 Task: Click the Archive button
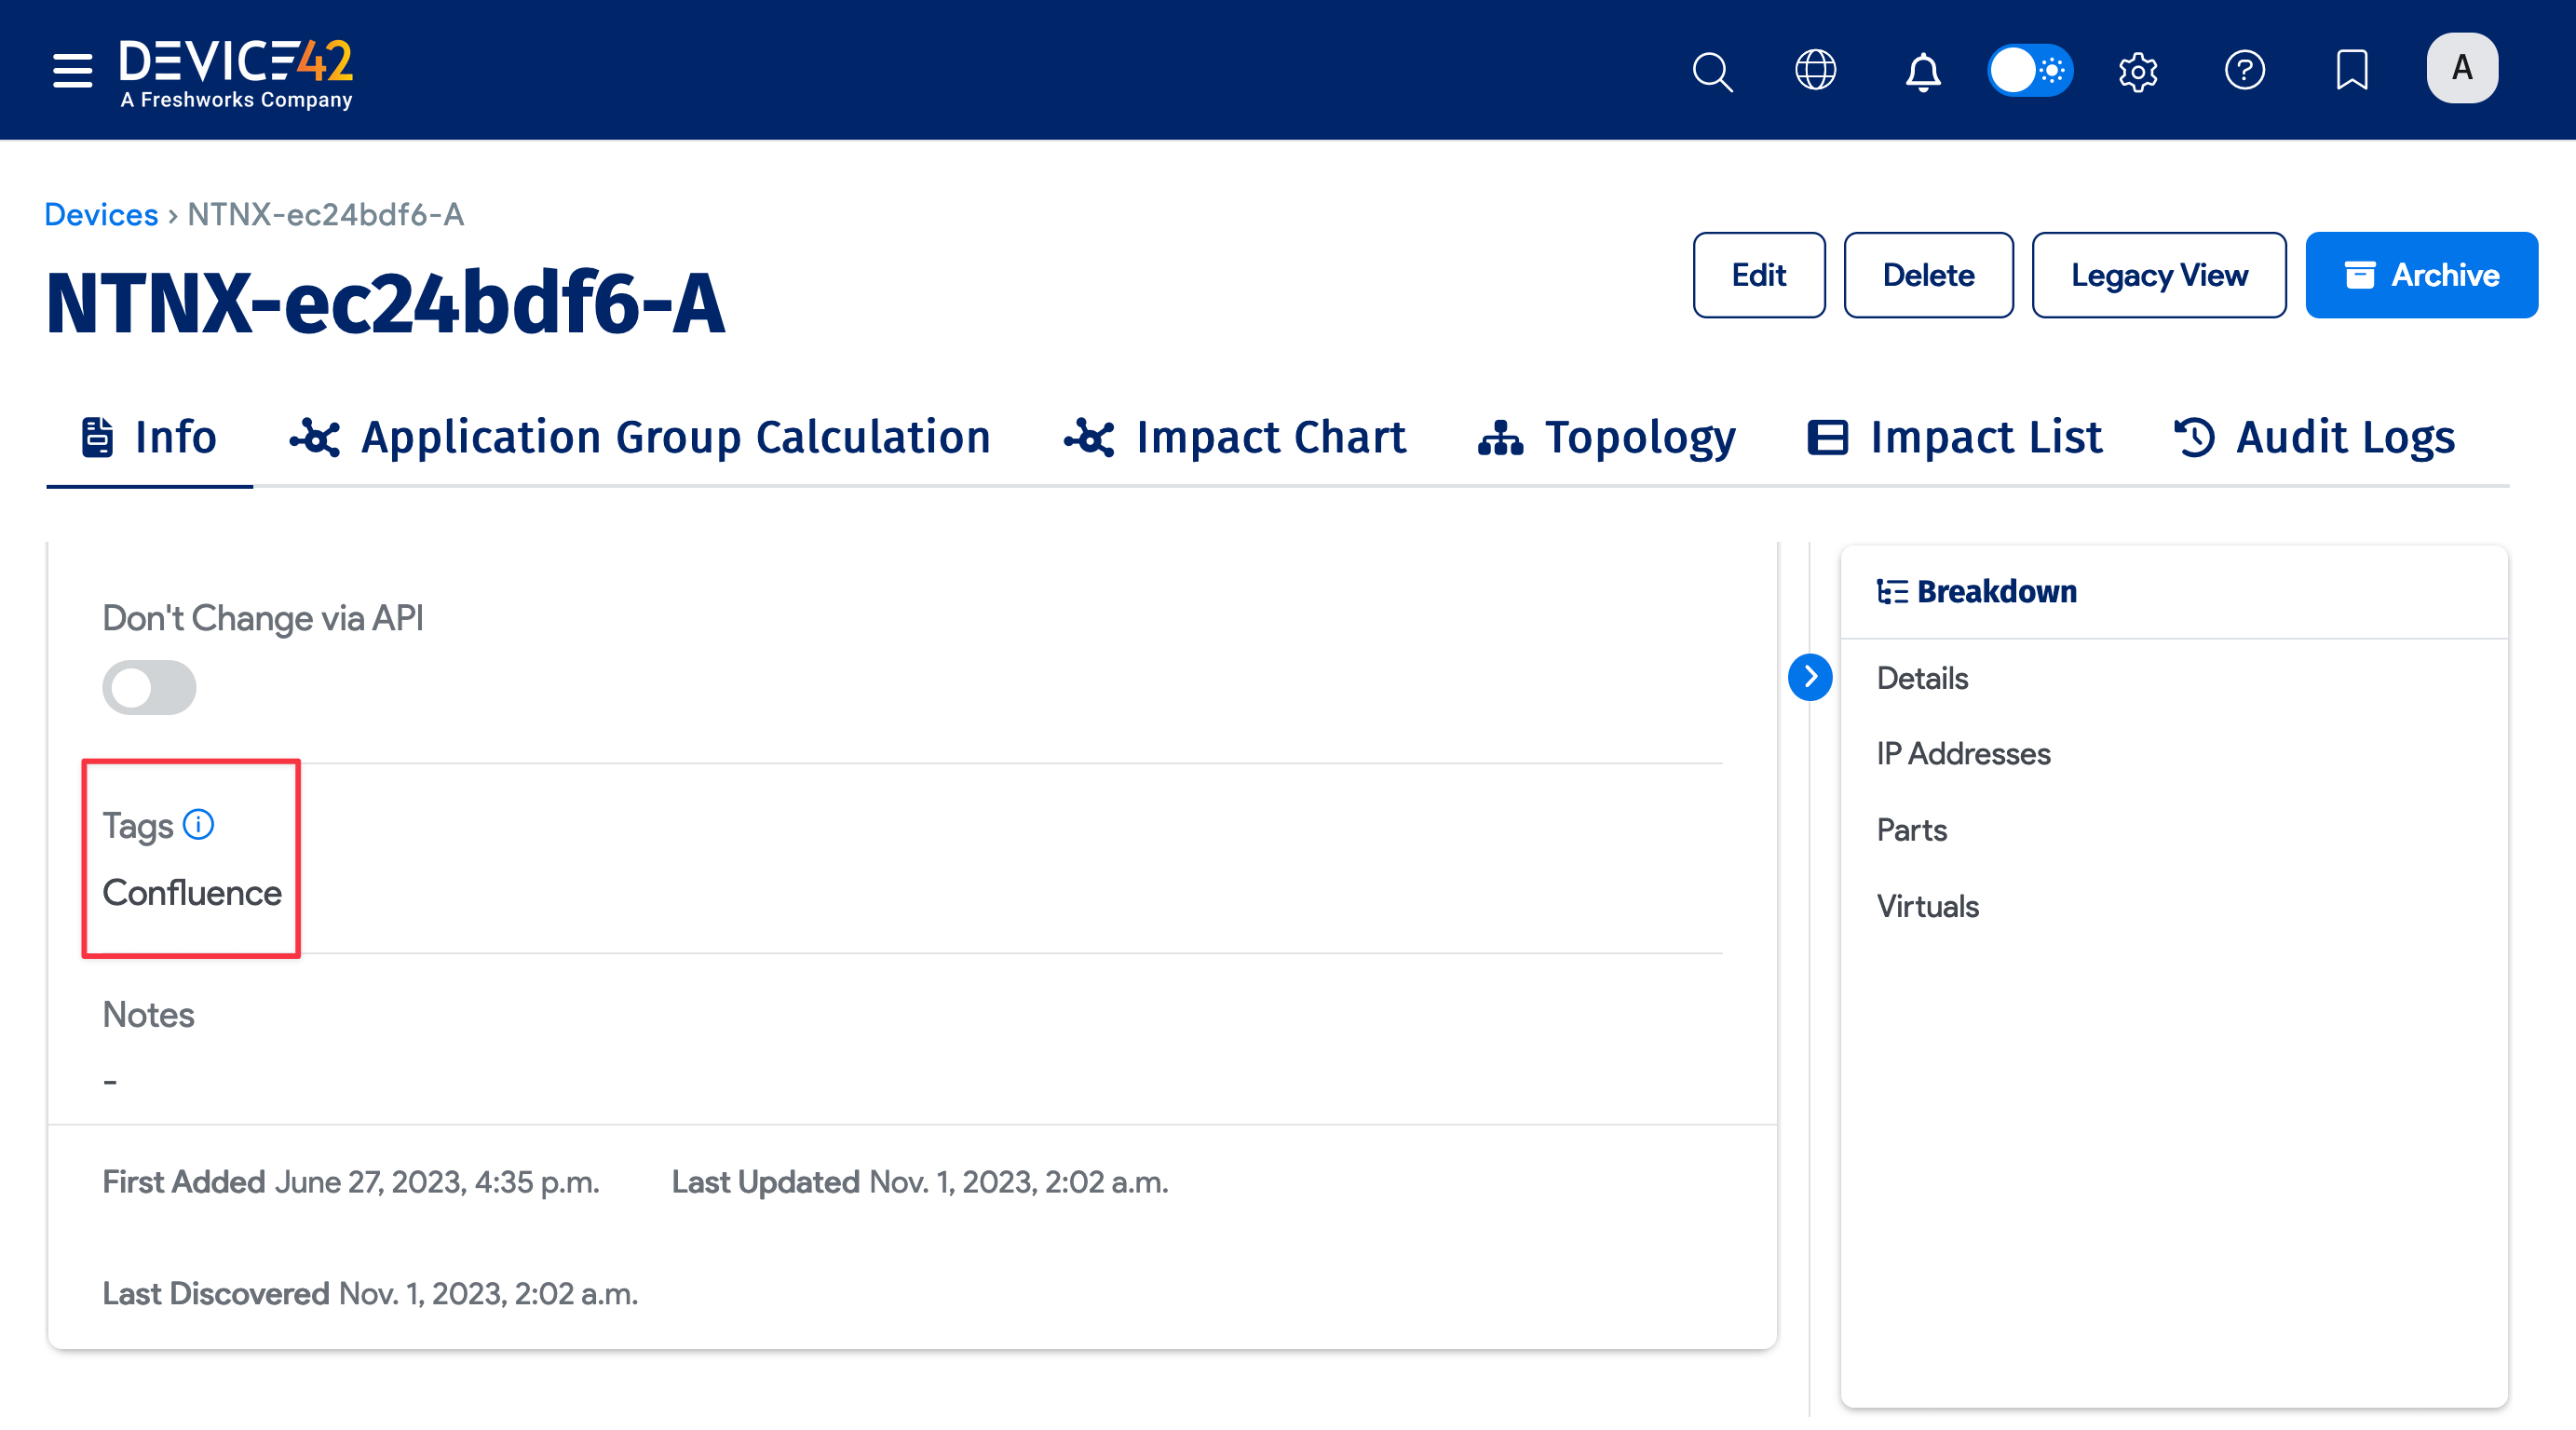[x=2421, y=275]
